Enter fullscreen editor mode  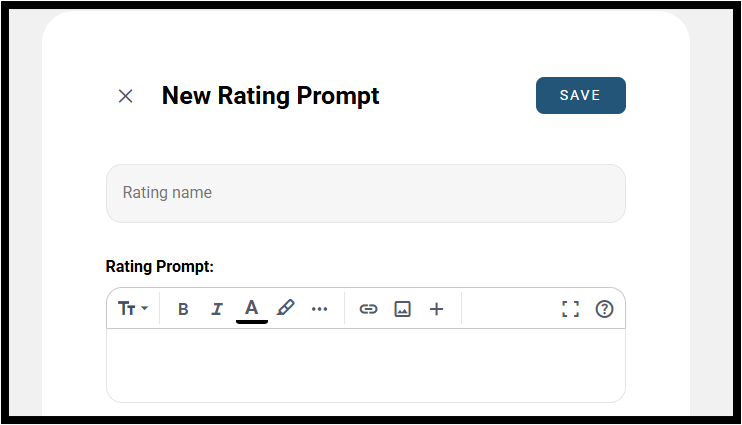[x=570, y=309]
